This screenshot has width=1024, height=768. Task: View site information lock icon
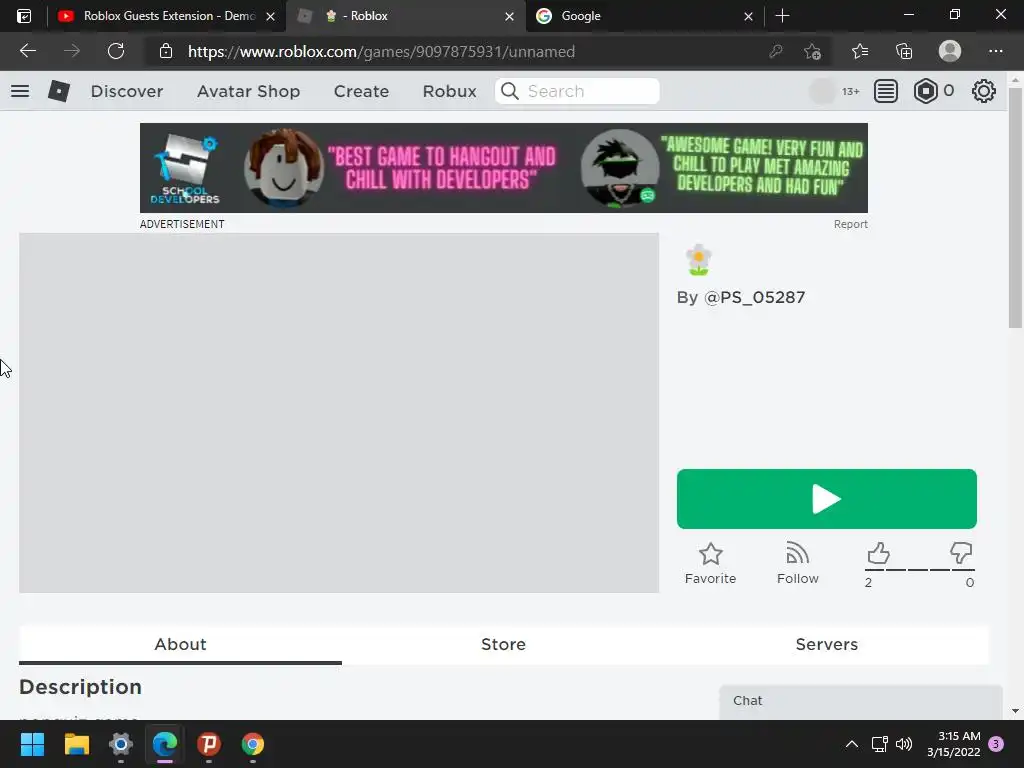(x=166, y=51)
